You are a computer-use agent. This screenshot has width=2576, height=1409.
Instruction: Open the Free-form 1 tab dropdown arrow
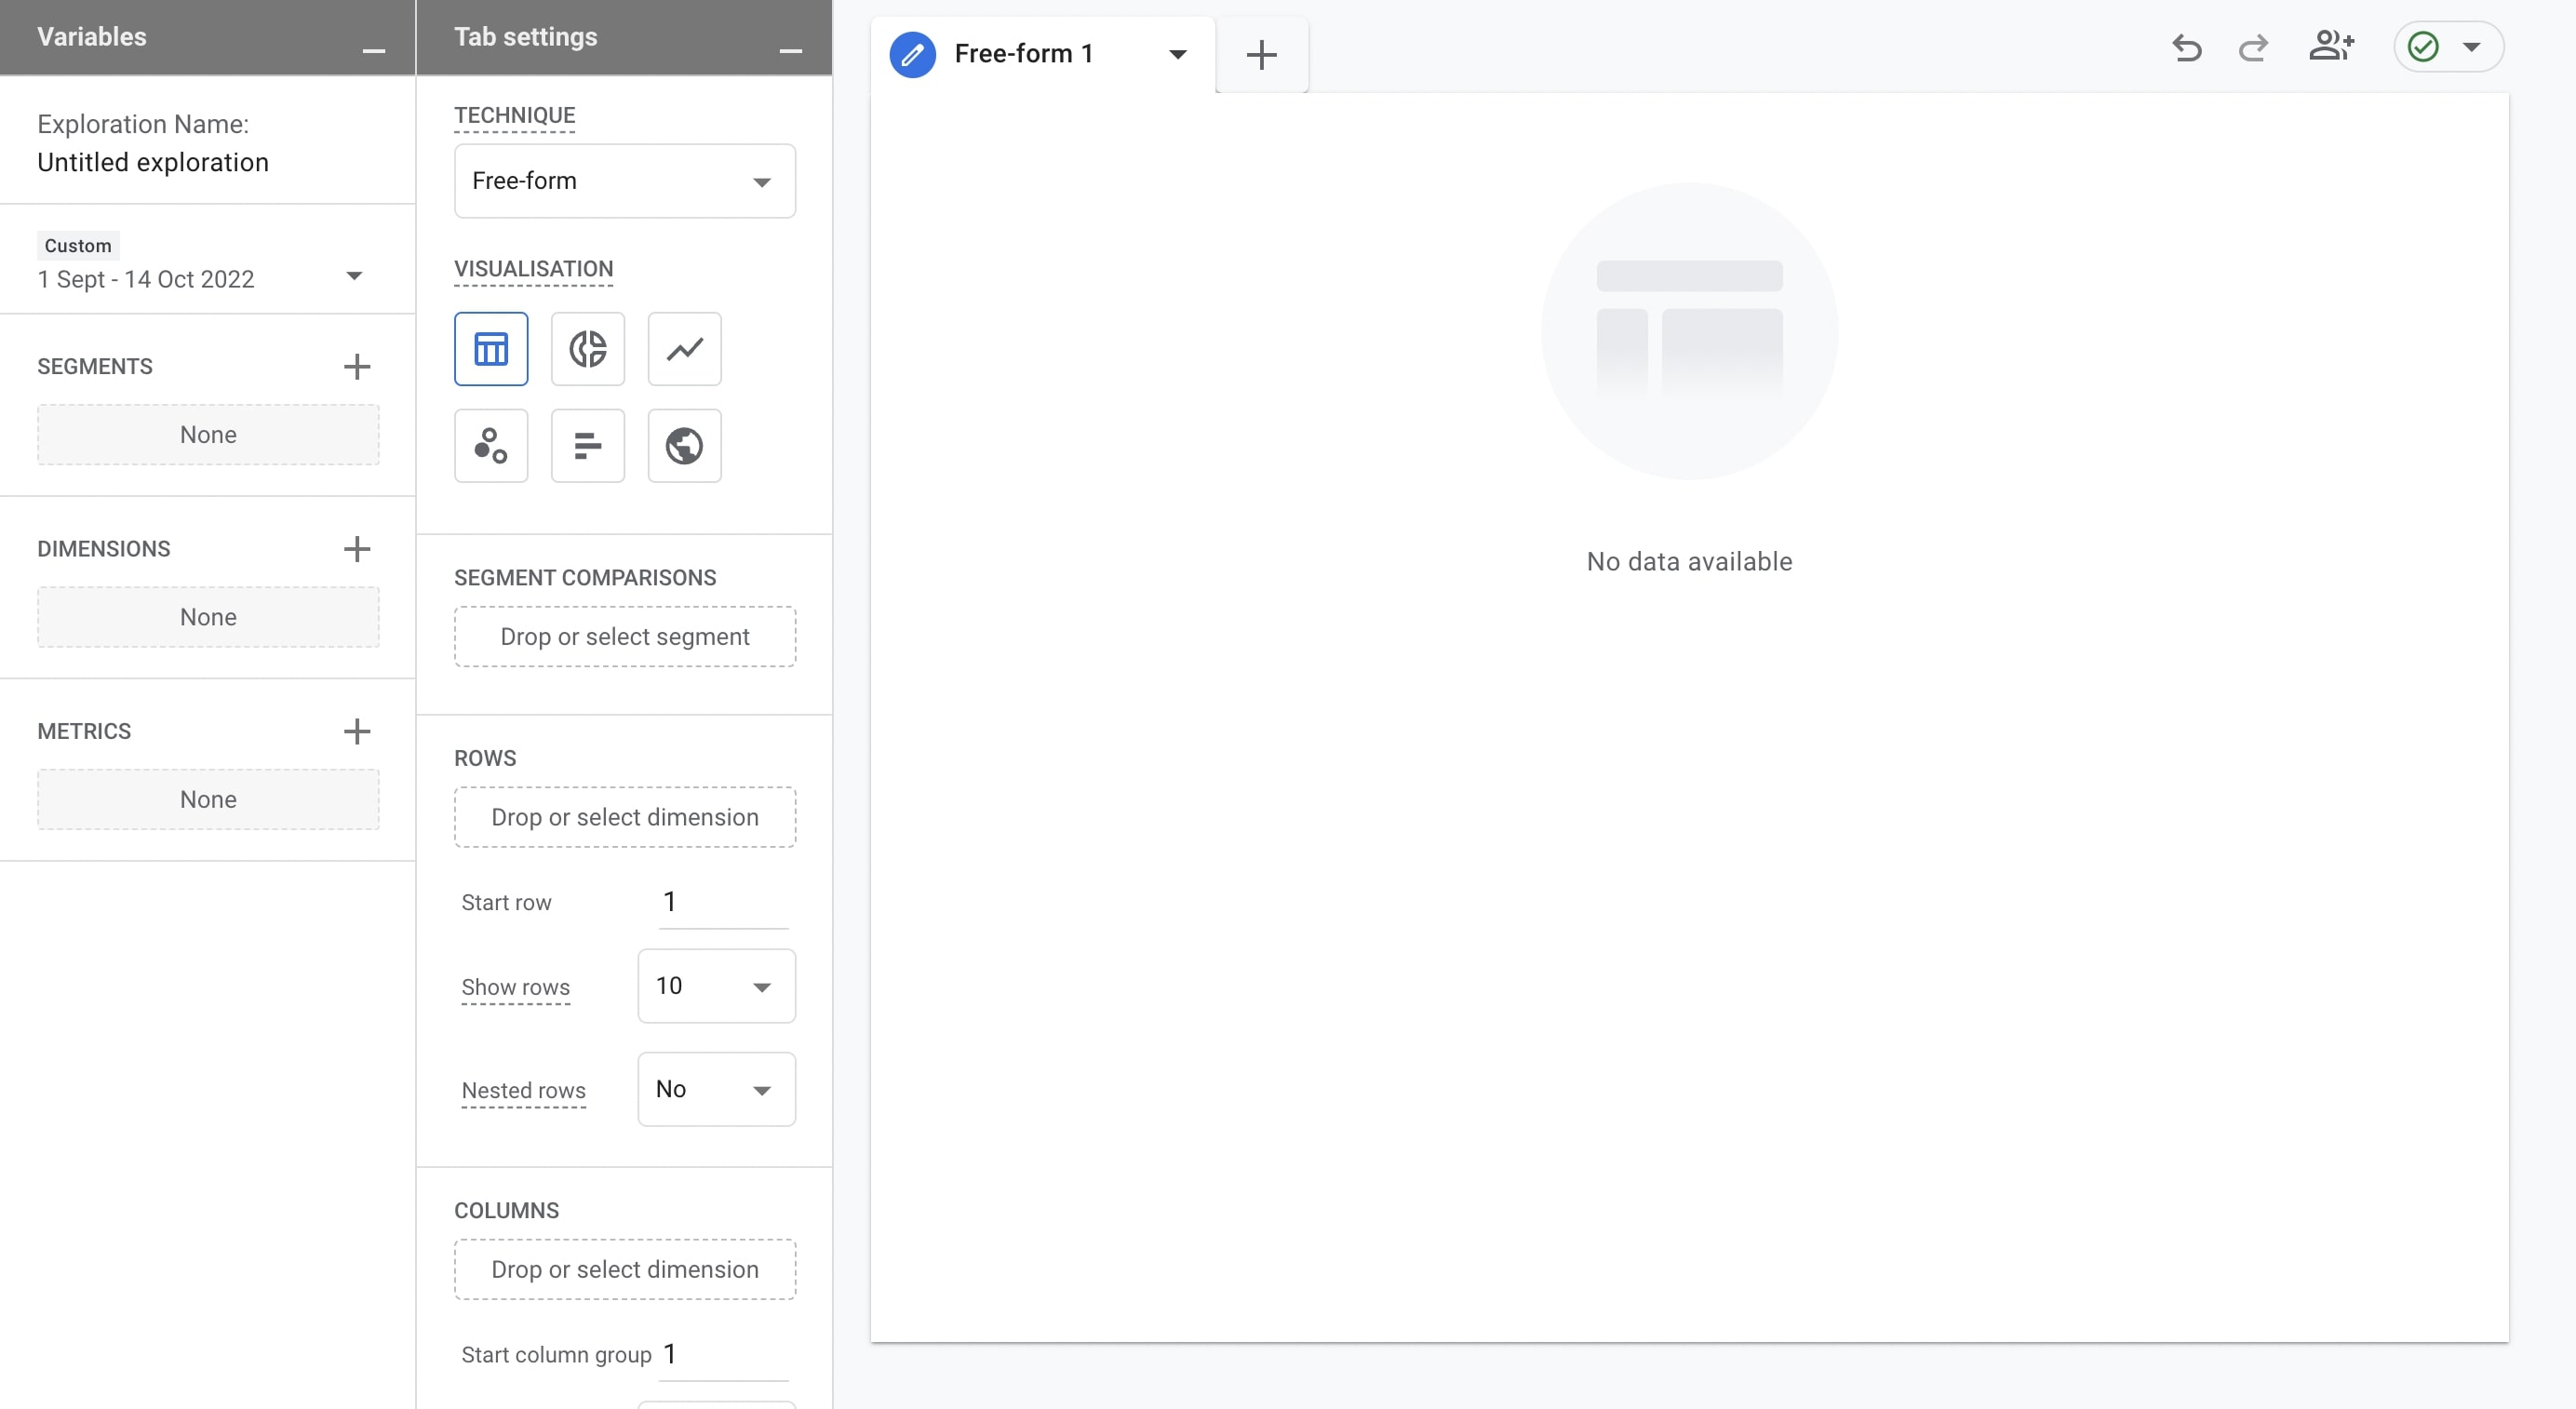pos(1180,54)
